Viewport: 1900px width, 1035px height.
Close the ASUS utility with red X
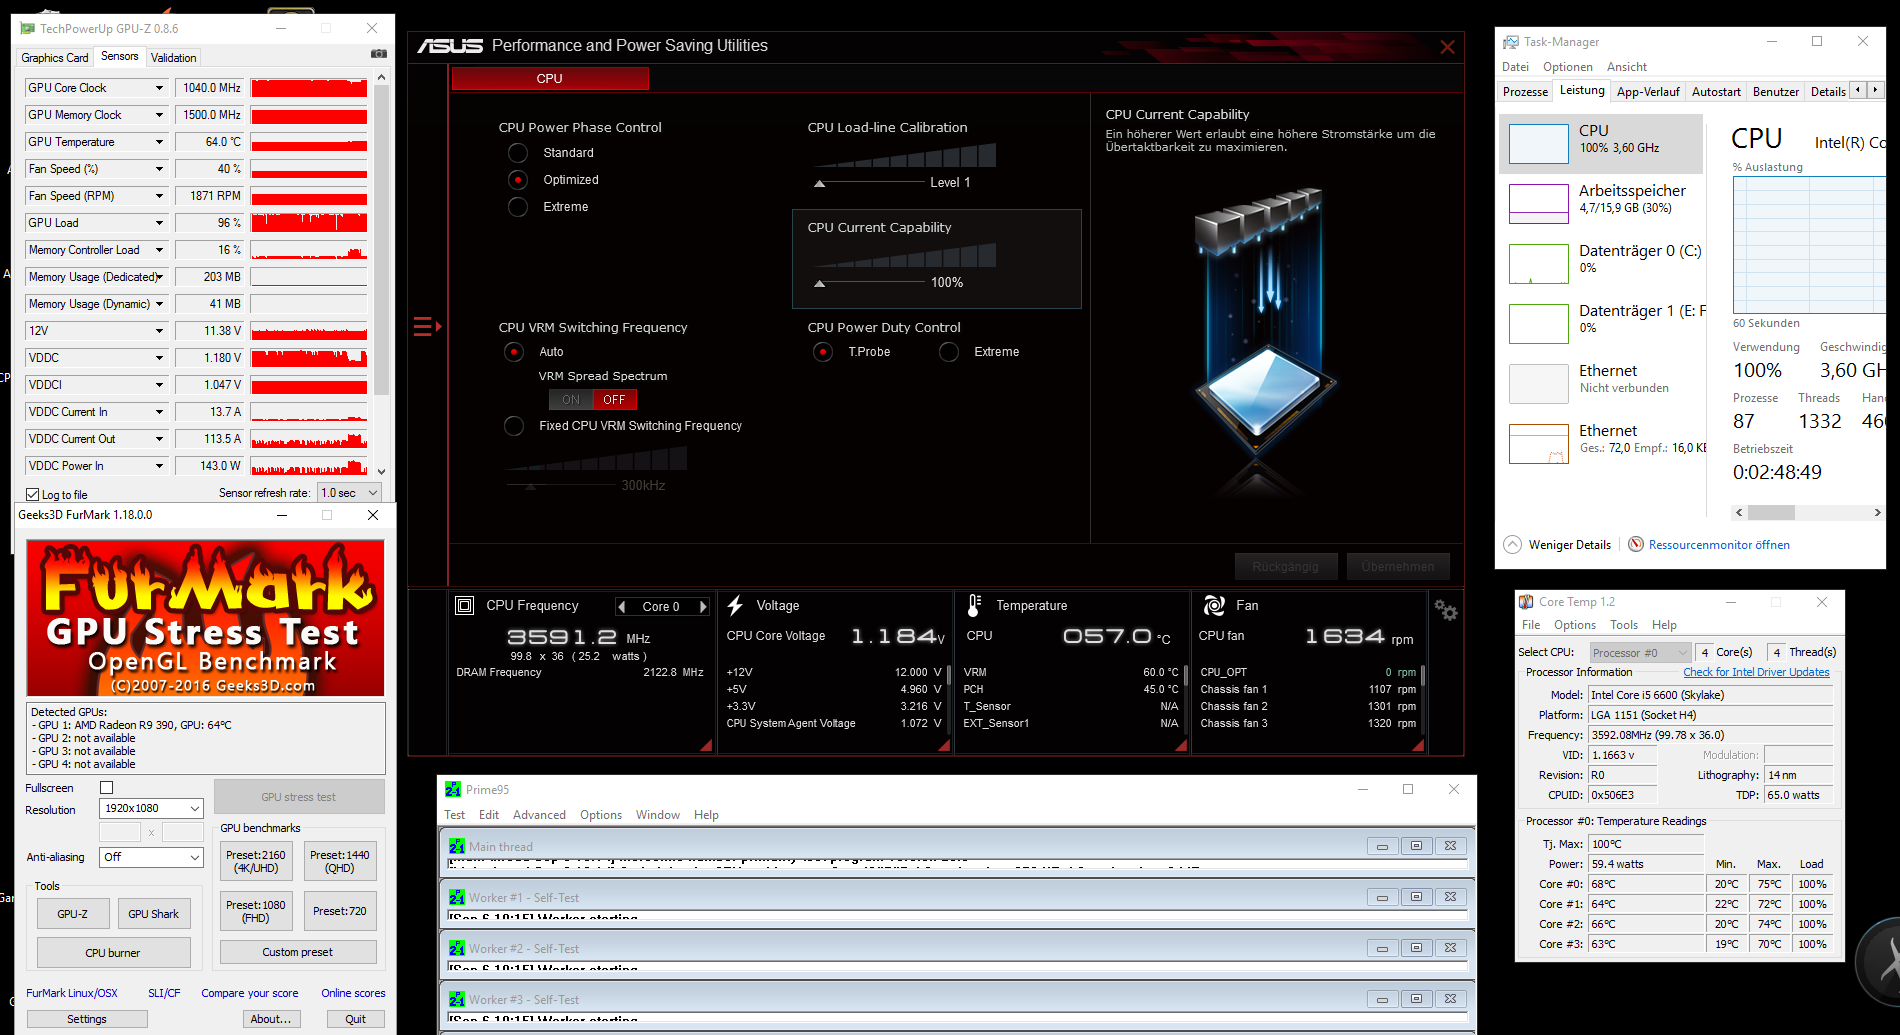1447,47
